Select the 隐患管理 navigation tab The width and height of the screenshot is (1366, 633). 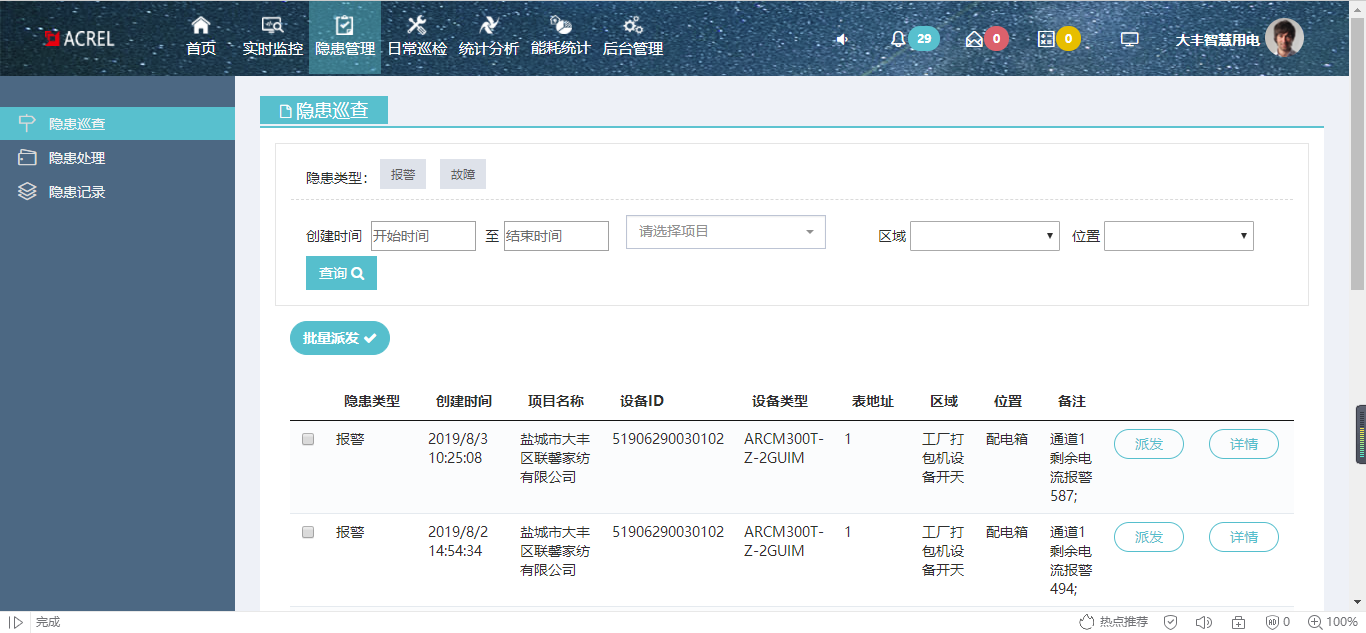344,37
